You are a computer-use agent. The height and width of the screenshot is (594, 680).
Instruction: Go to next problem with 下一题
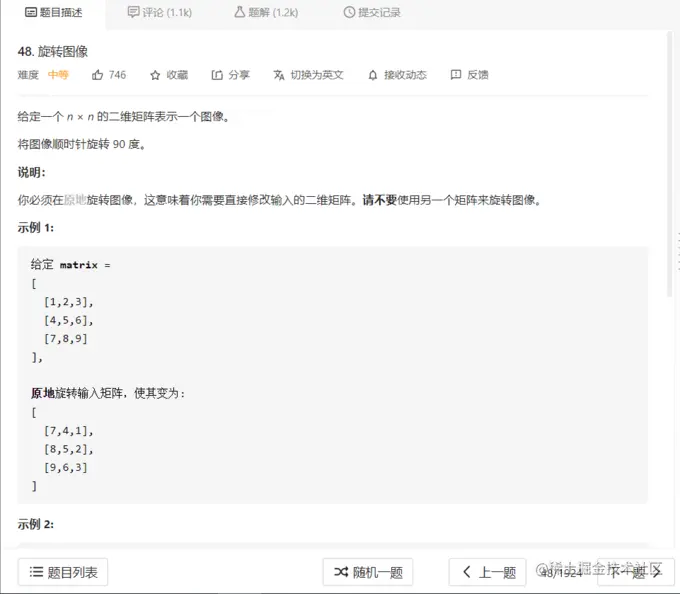[636, 572]
